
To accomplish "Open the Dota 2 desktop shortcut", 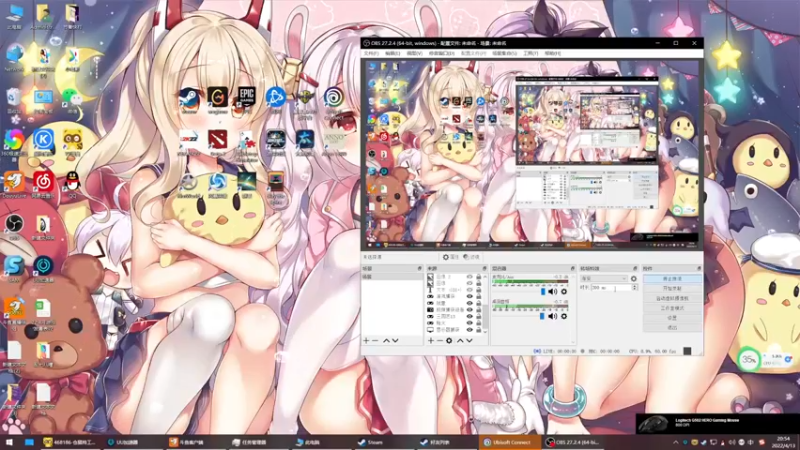I will pos(217,142).
